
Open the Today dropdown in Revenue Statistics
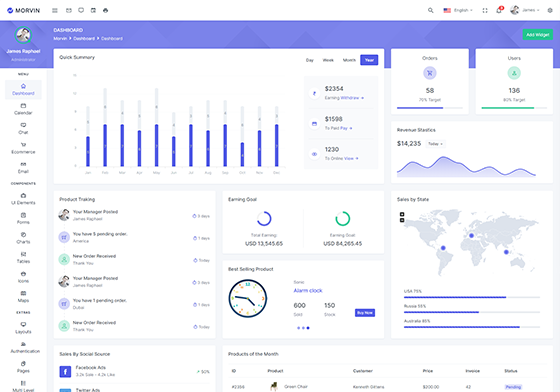435,144
